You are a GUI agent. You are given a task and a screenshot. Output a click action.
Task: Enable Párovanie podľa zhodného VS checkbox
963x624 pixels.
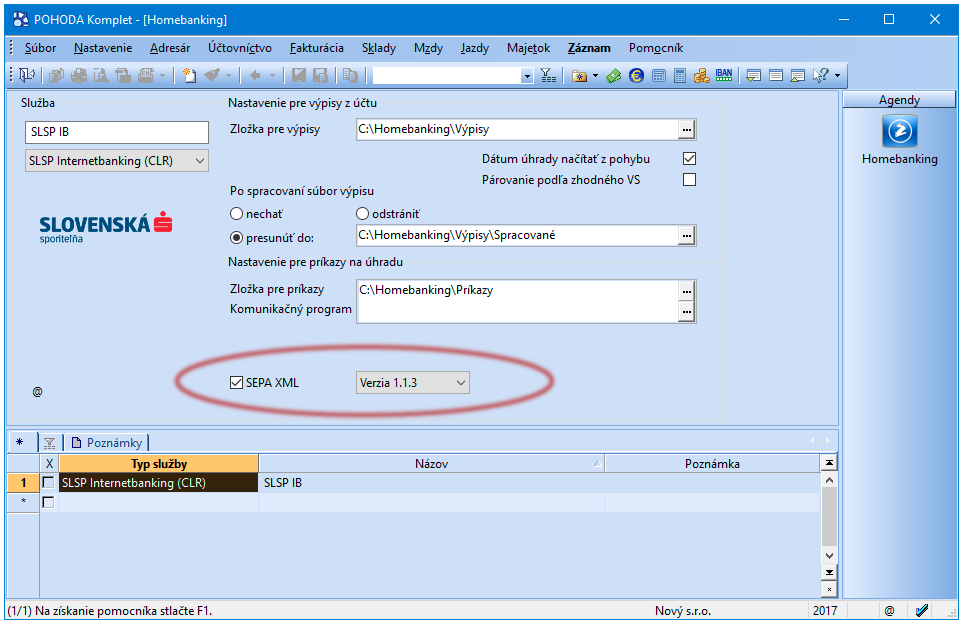[x=690, y=180]
